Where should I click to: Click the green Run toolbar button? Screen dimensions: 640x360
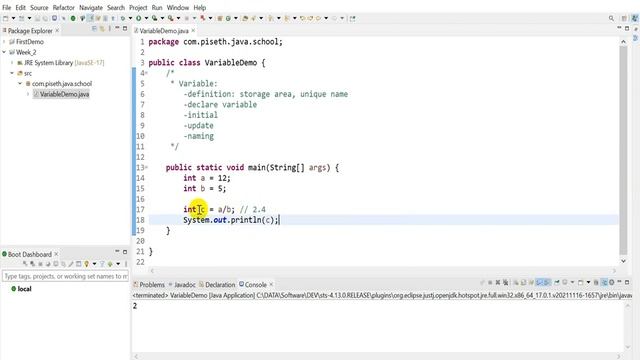coord(139,18)
